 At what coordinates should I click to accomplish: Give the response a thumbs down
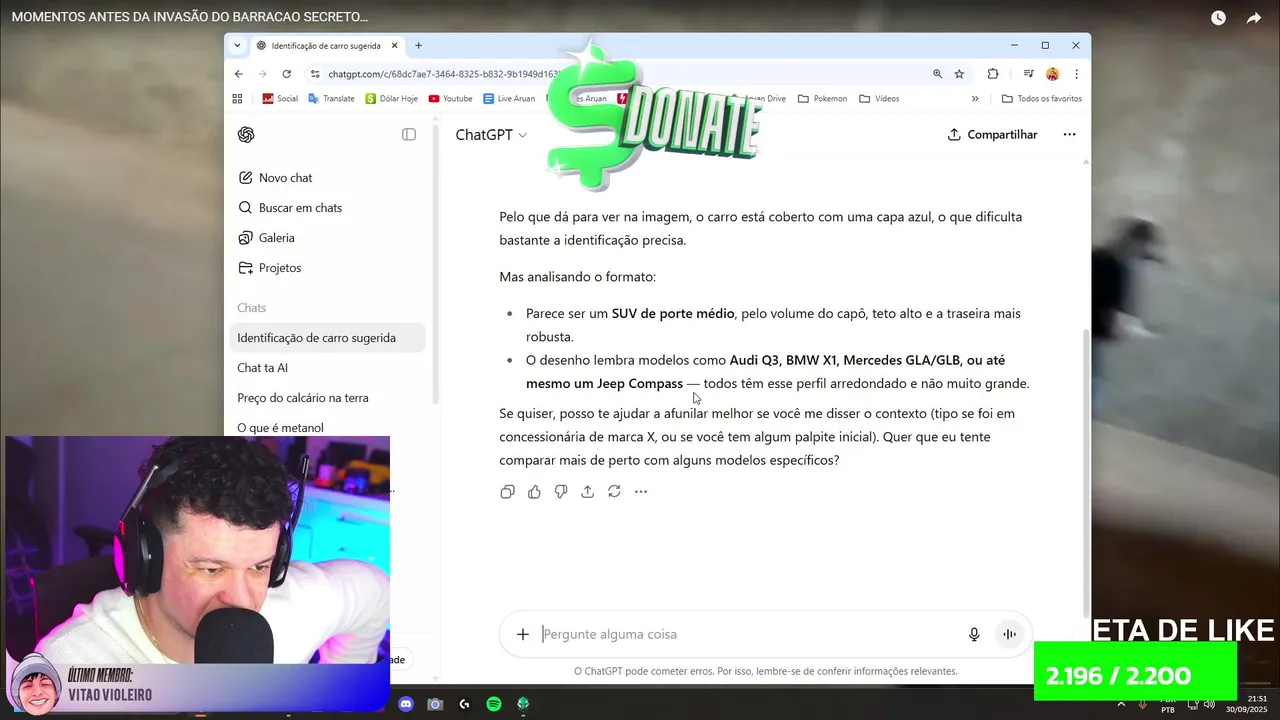coord(561,492)
